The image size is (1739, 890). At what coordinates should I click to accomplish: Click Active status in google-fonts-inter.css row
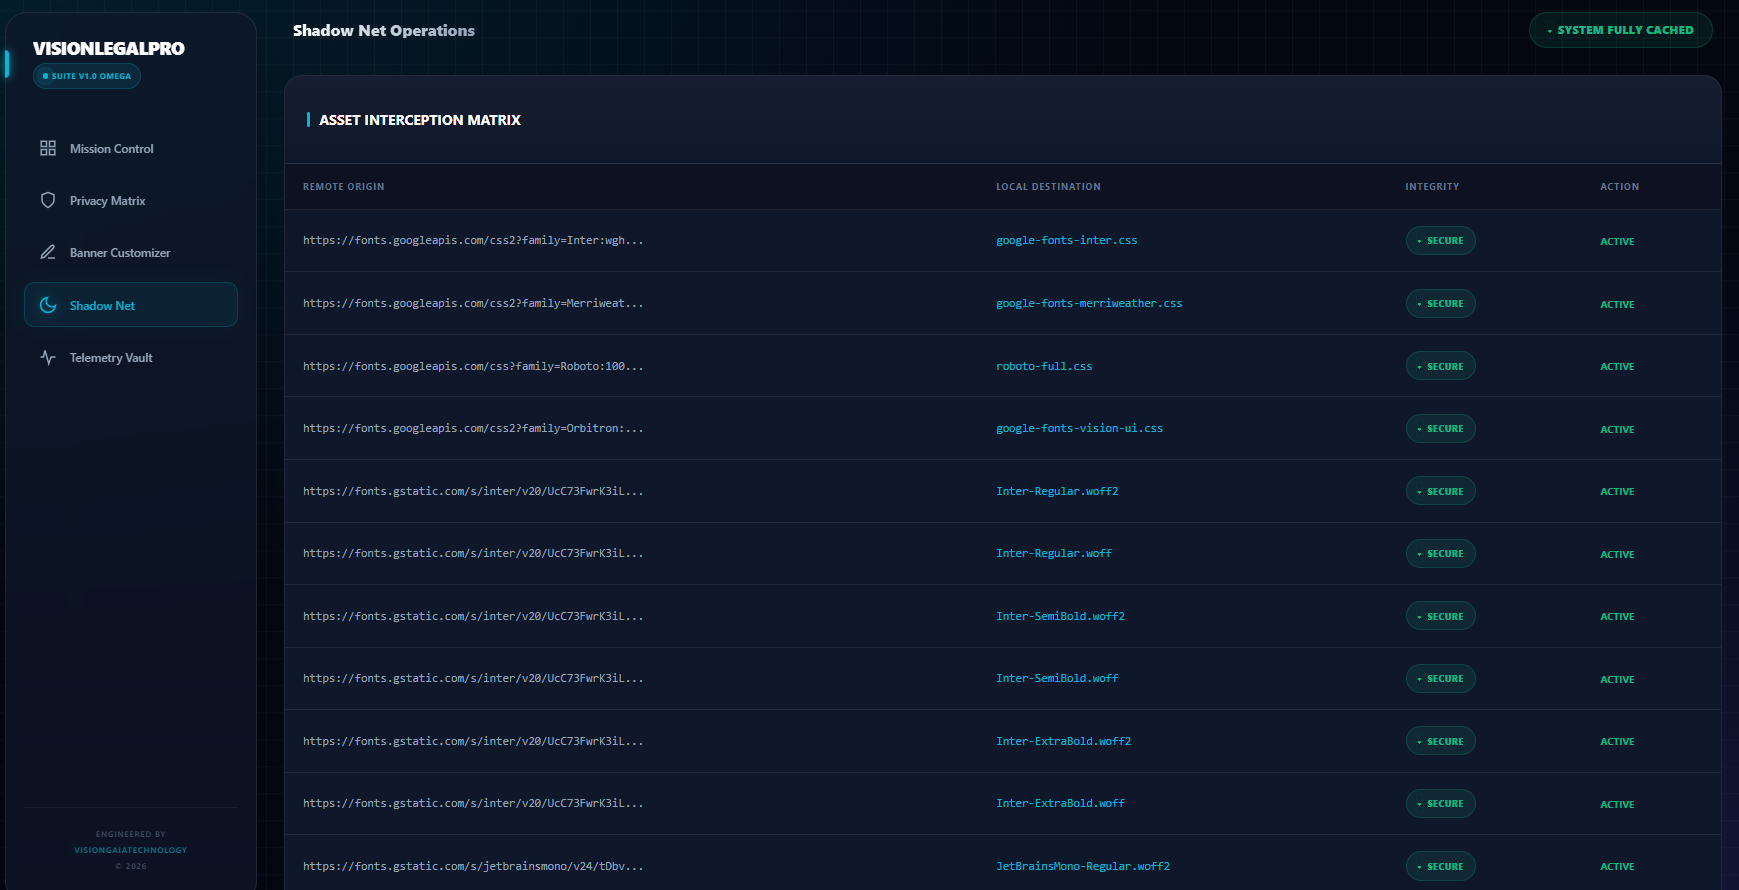click(x=1617, y=241)
